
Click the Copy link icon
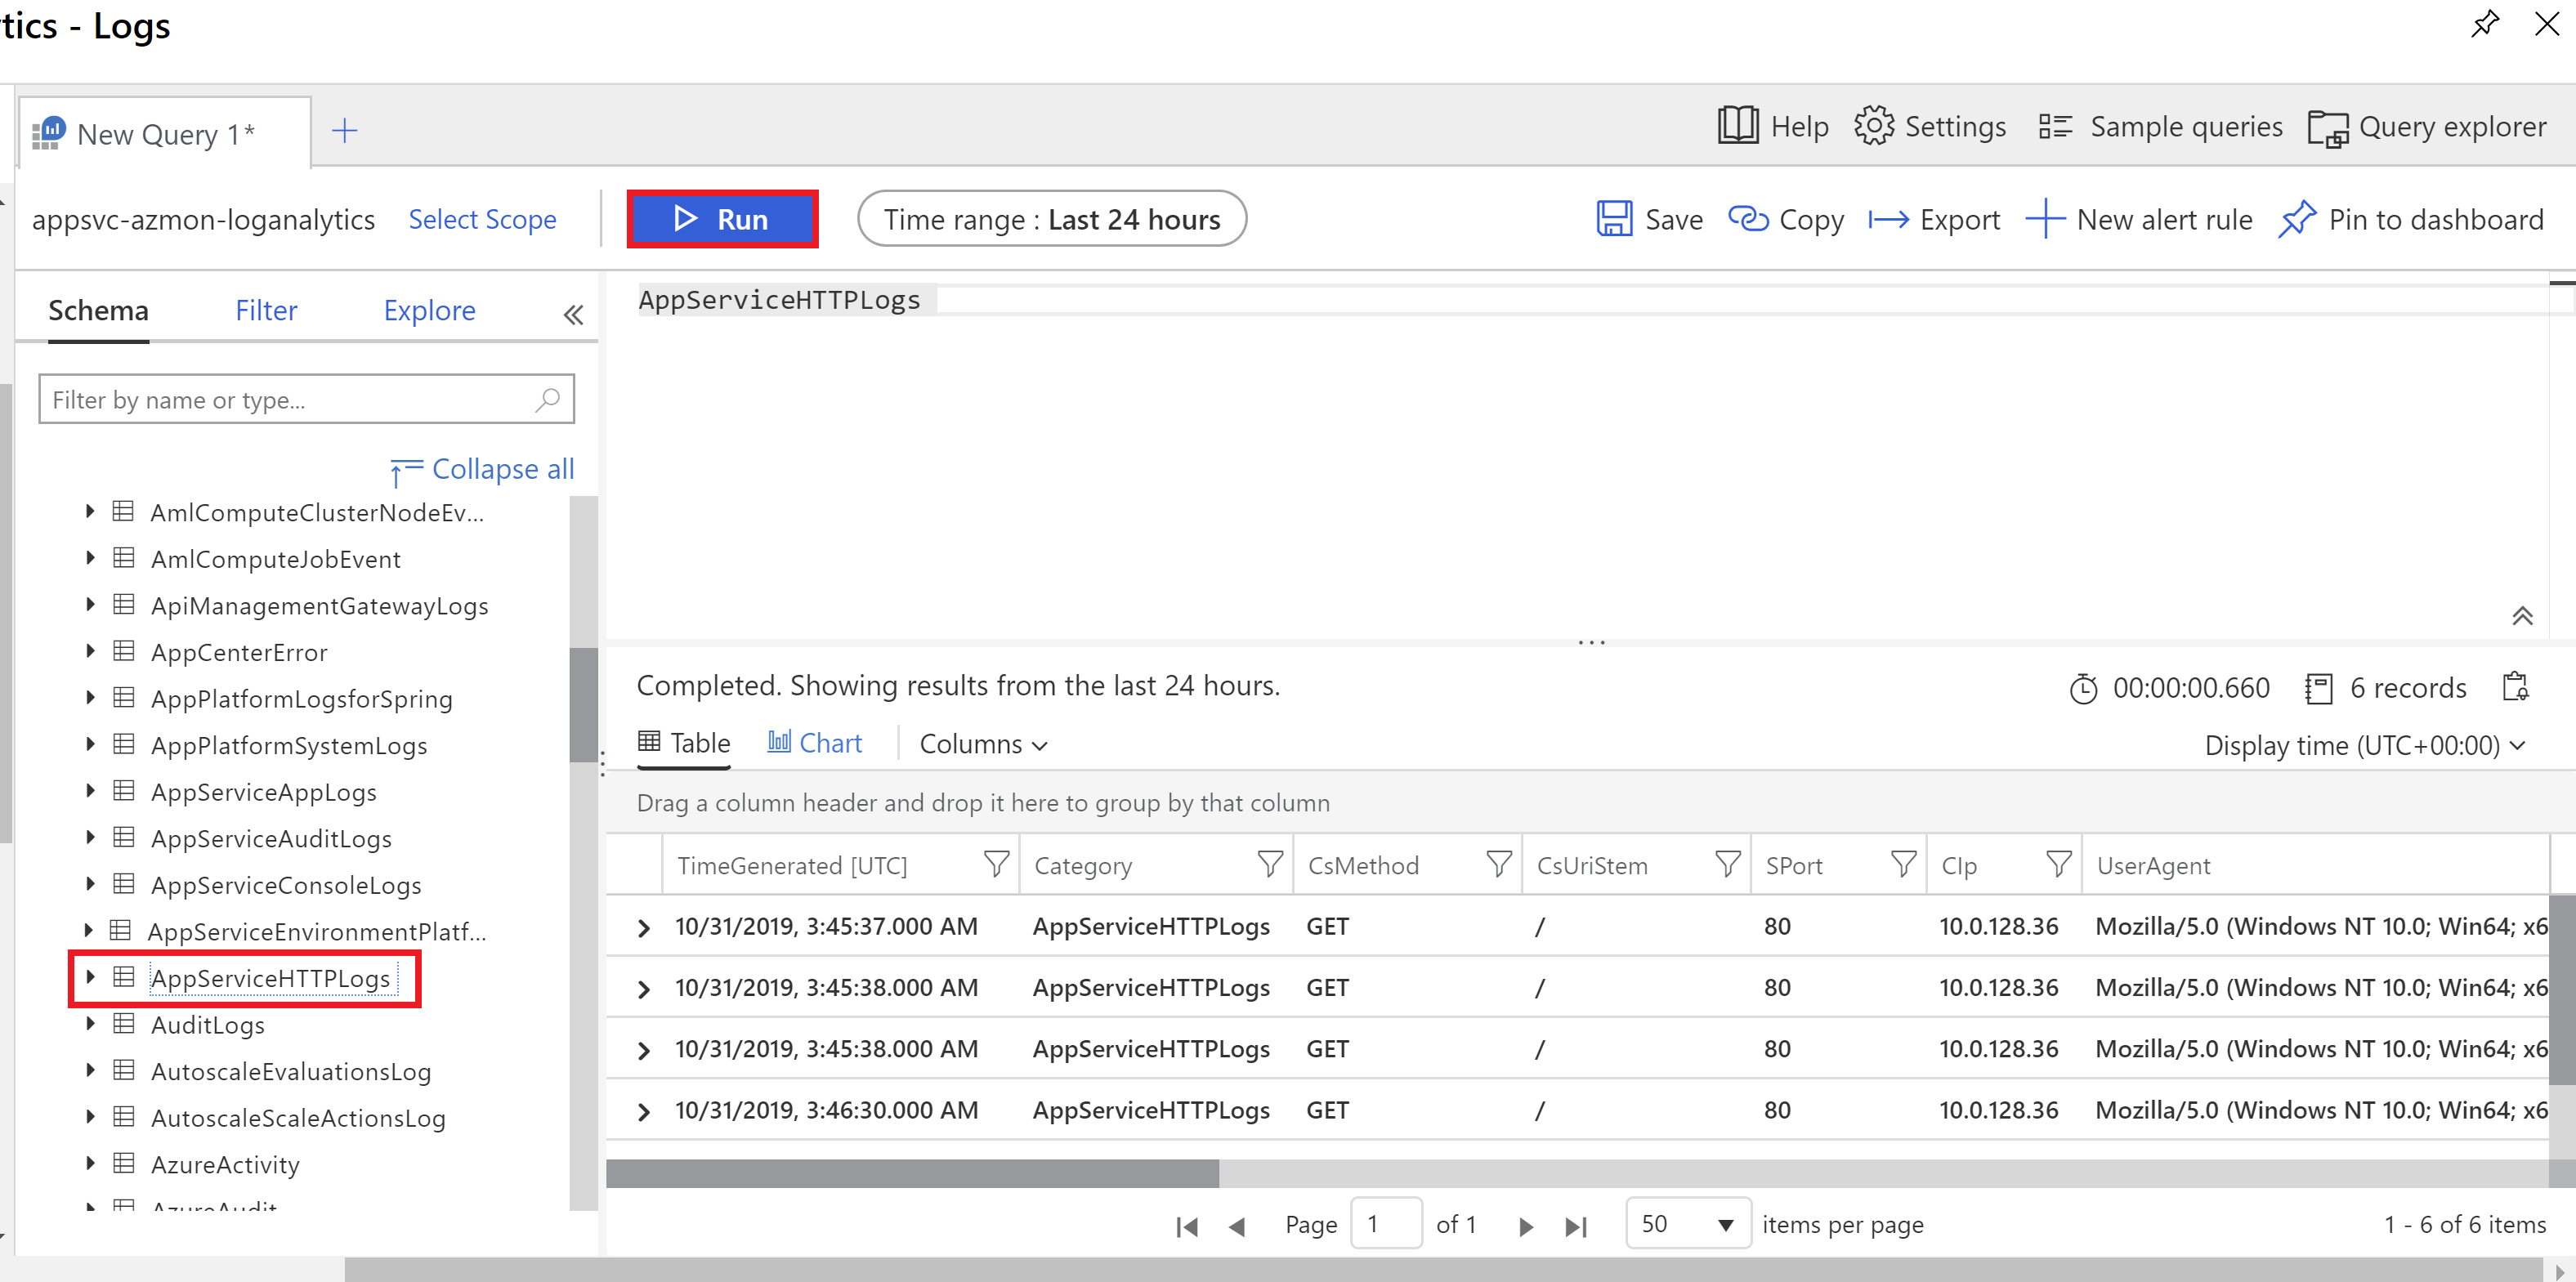tap(1748, 219)
